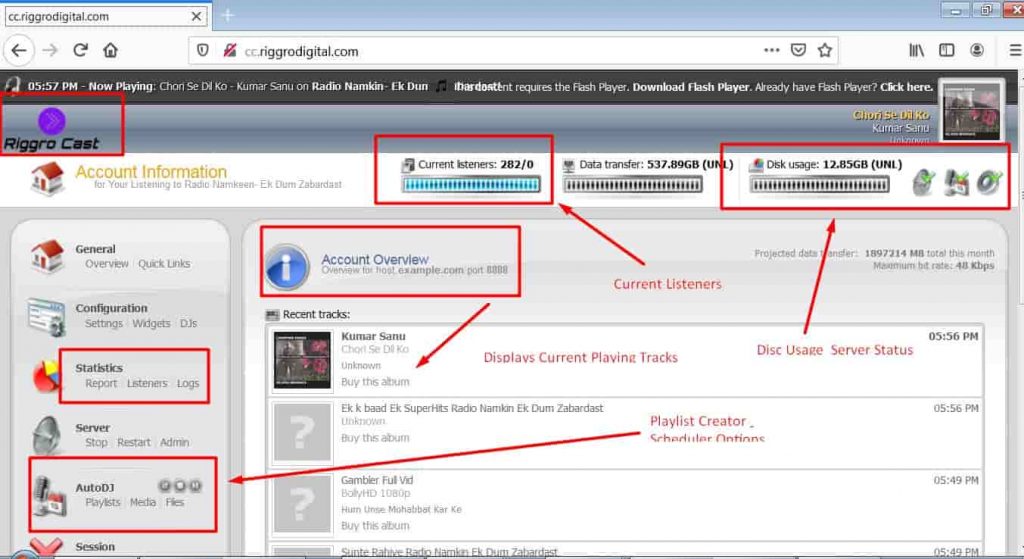Screen dimensions: 1024x559
Task: Open the Statistics Logs link
Action: pos(187,383)
